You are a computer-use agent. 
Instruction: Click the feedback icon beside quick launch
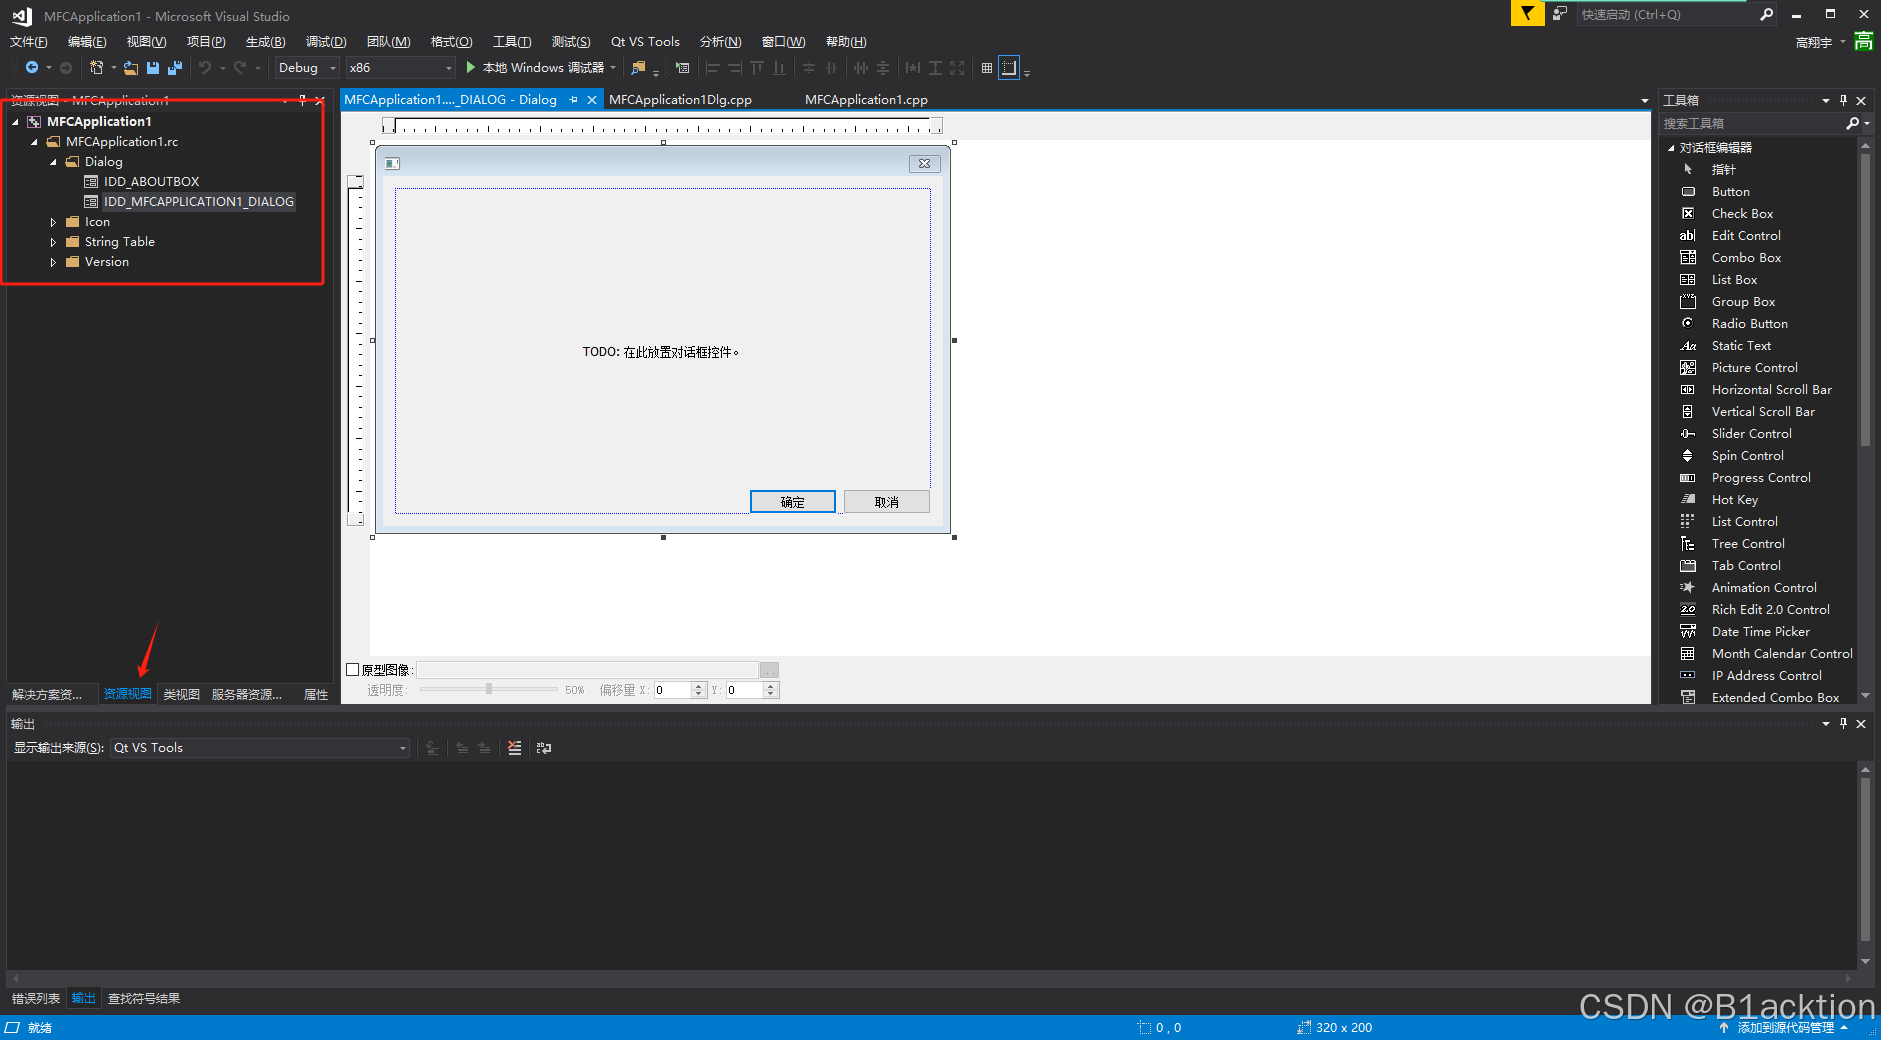click(x=1560, y=13)
